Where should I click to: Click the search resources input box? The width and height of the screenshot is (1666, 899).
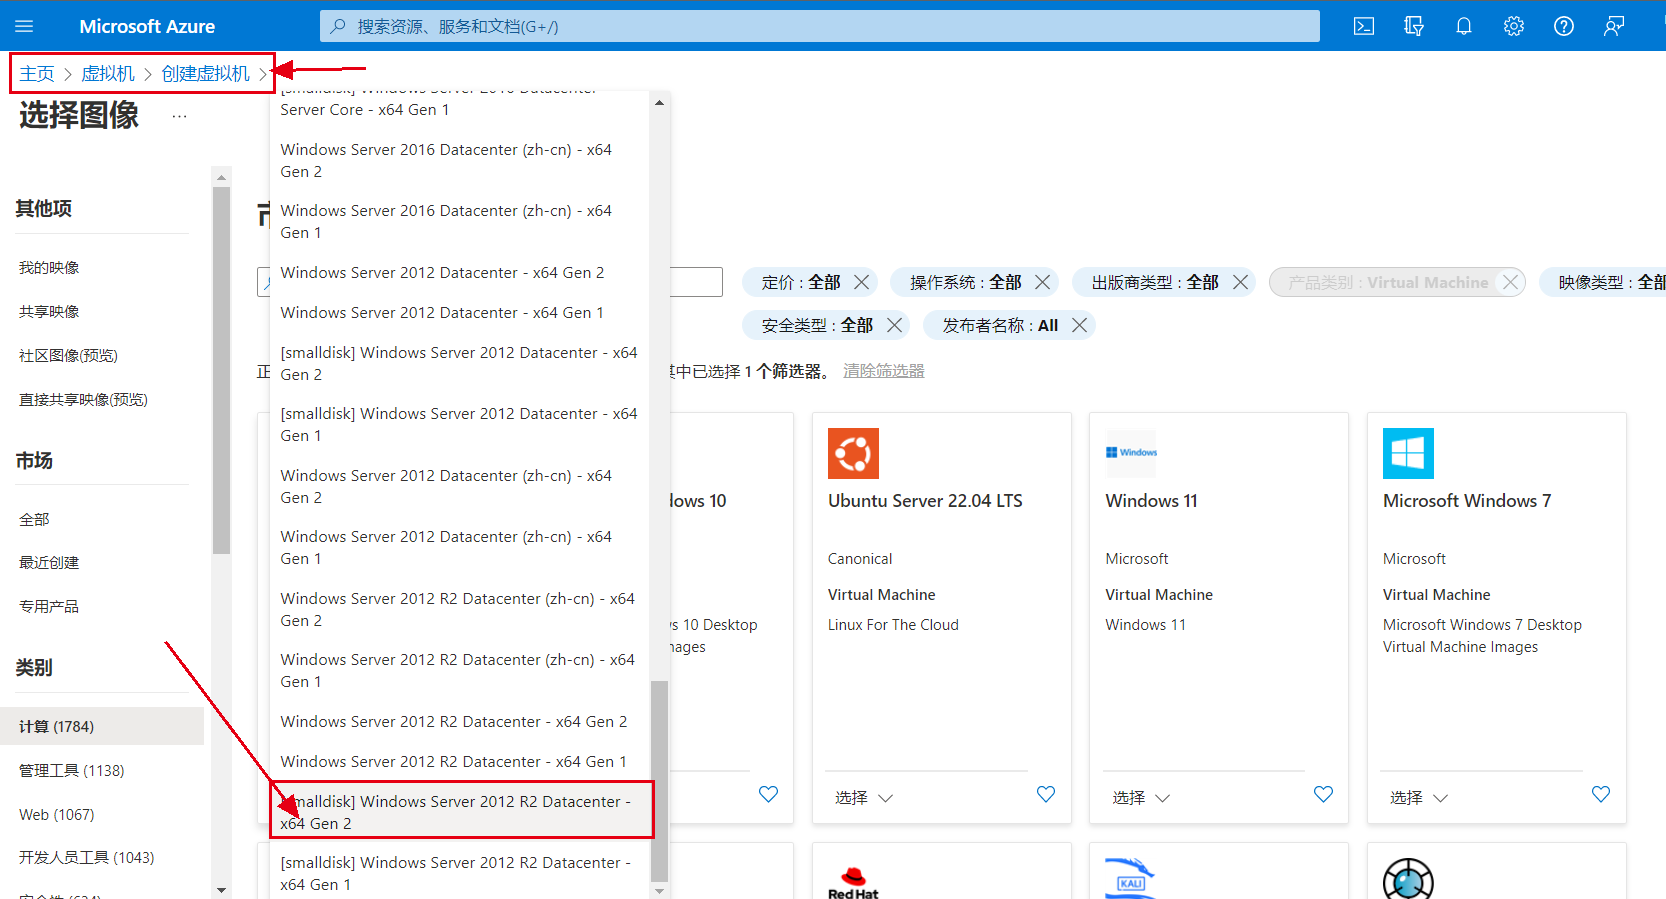(820, 26)
